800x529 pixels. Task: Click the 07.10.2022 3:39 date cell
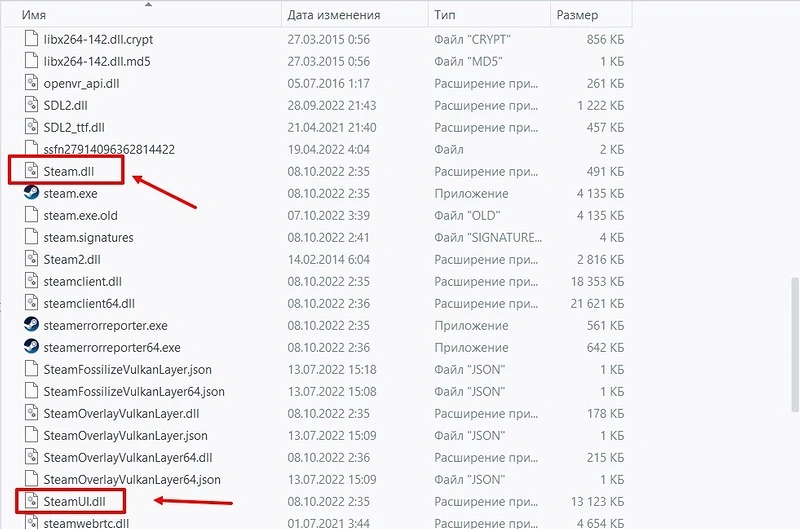coord(329,215)
